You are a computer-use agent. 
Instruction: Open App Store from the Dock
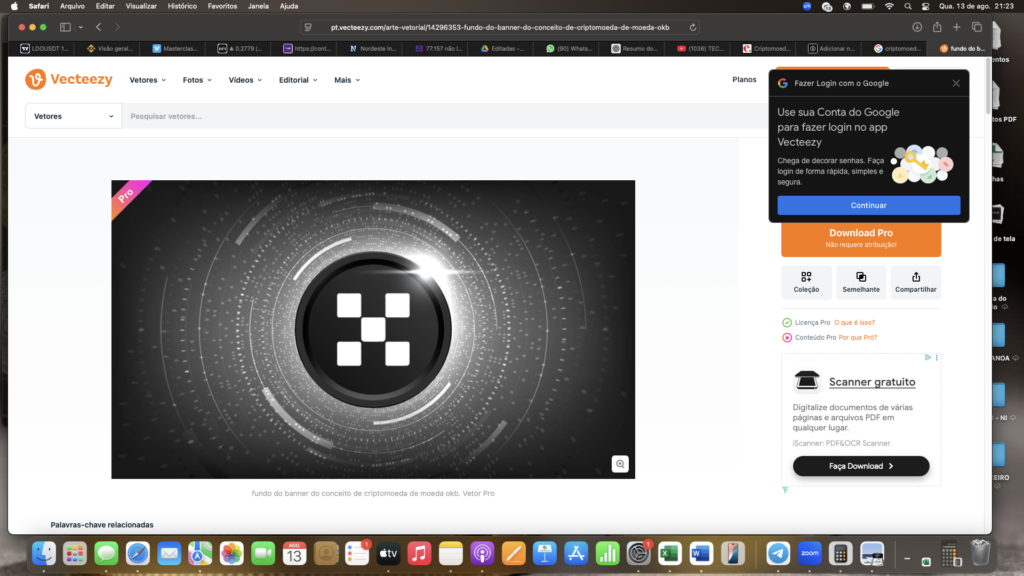(x=576, y=554)
